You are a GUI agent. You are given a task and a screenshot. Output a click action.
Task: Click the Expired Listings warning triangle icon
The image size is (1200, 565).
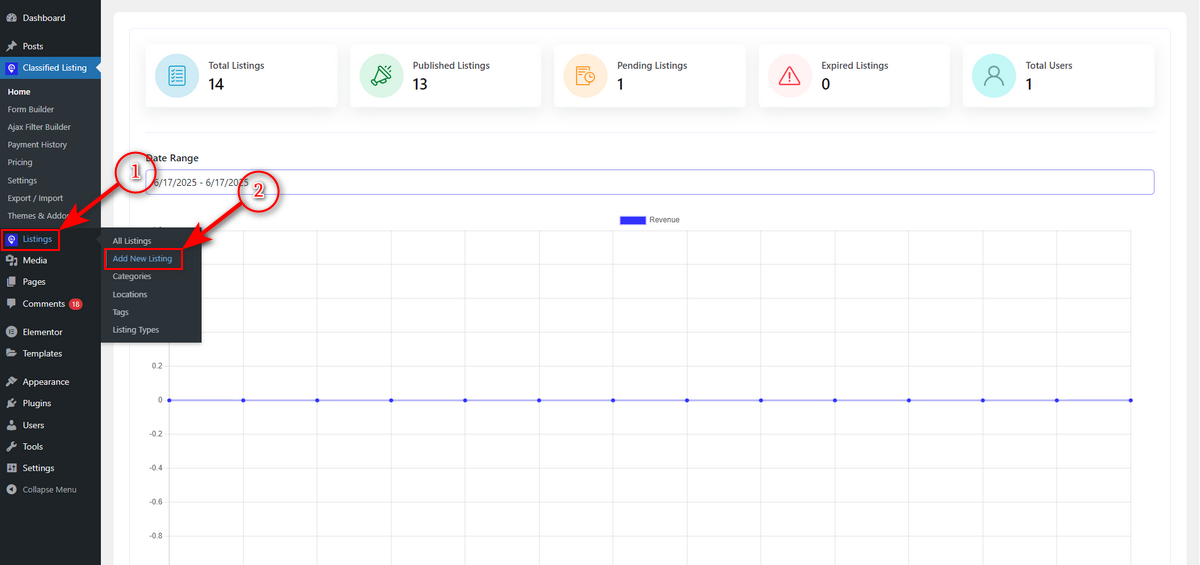[x=790, y=76]
